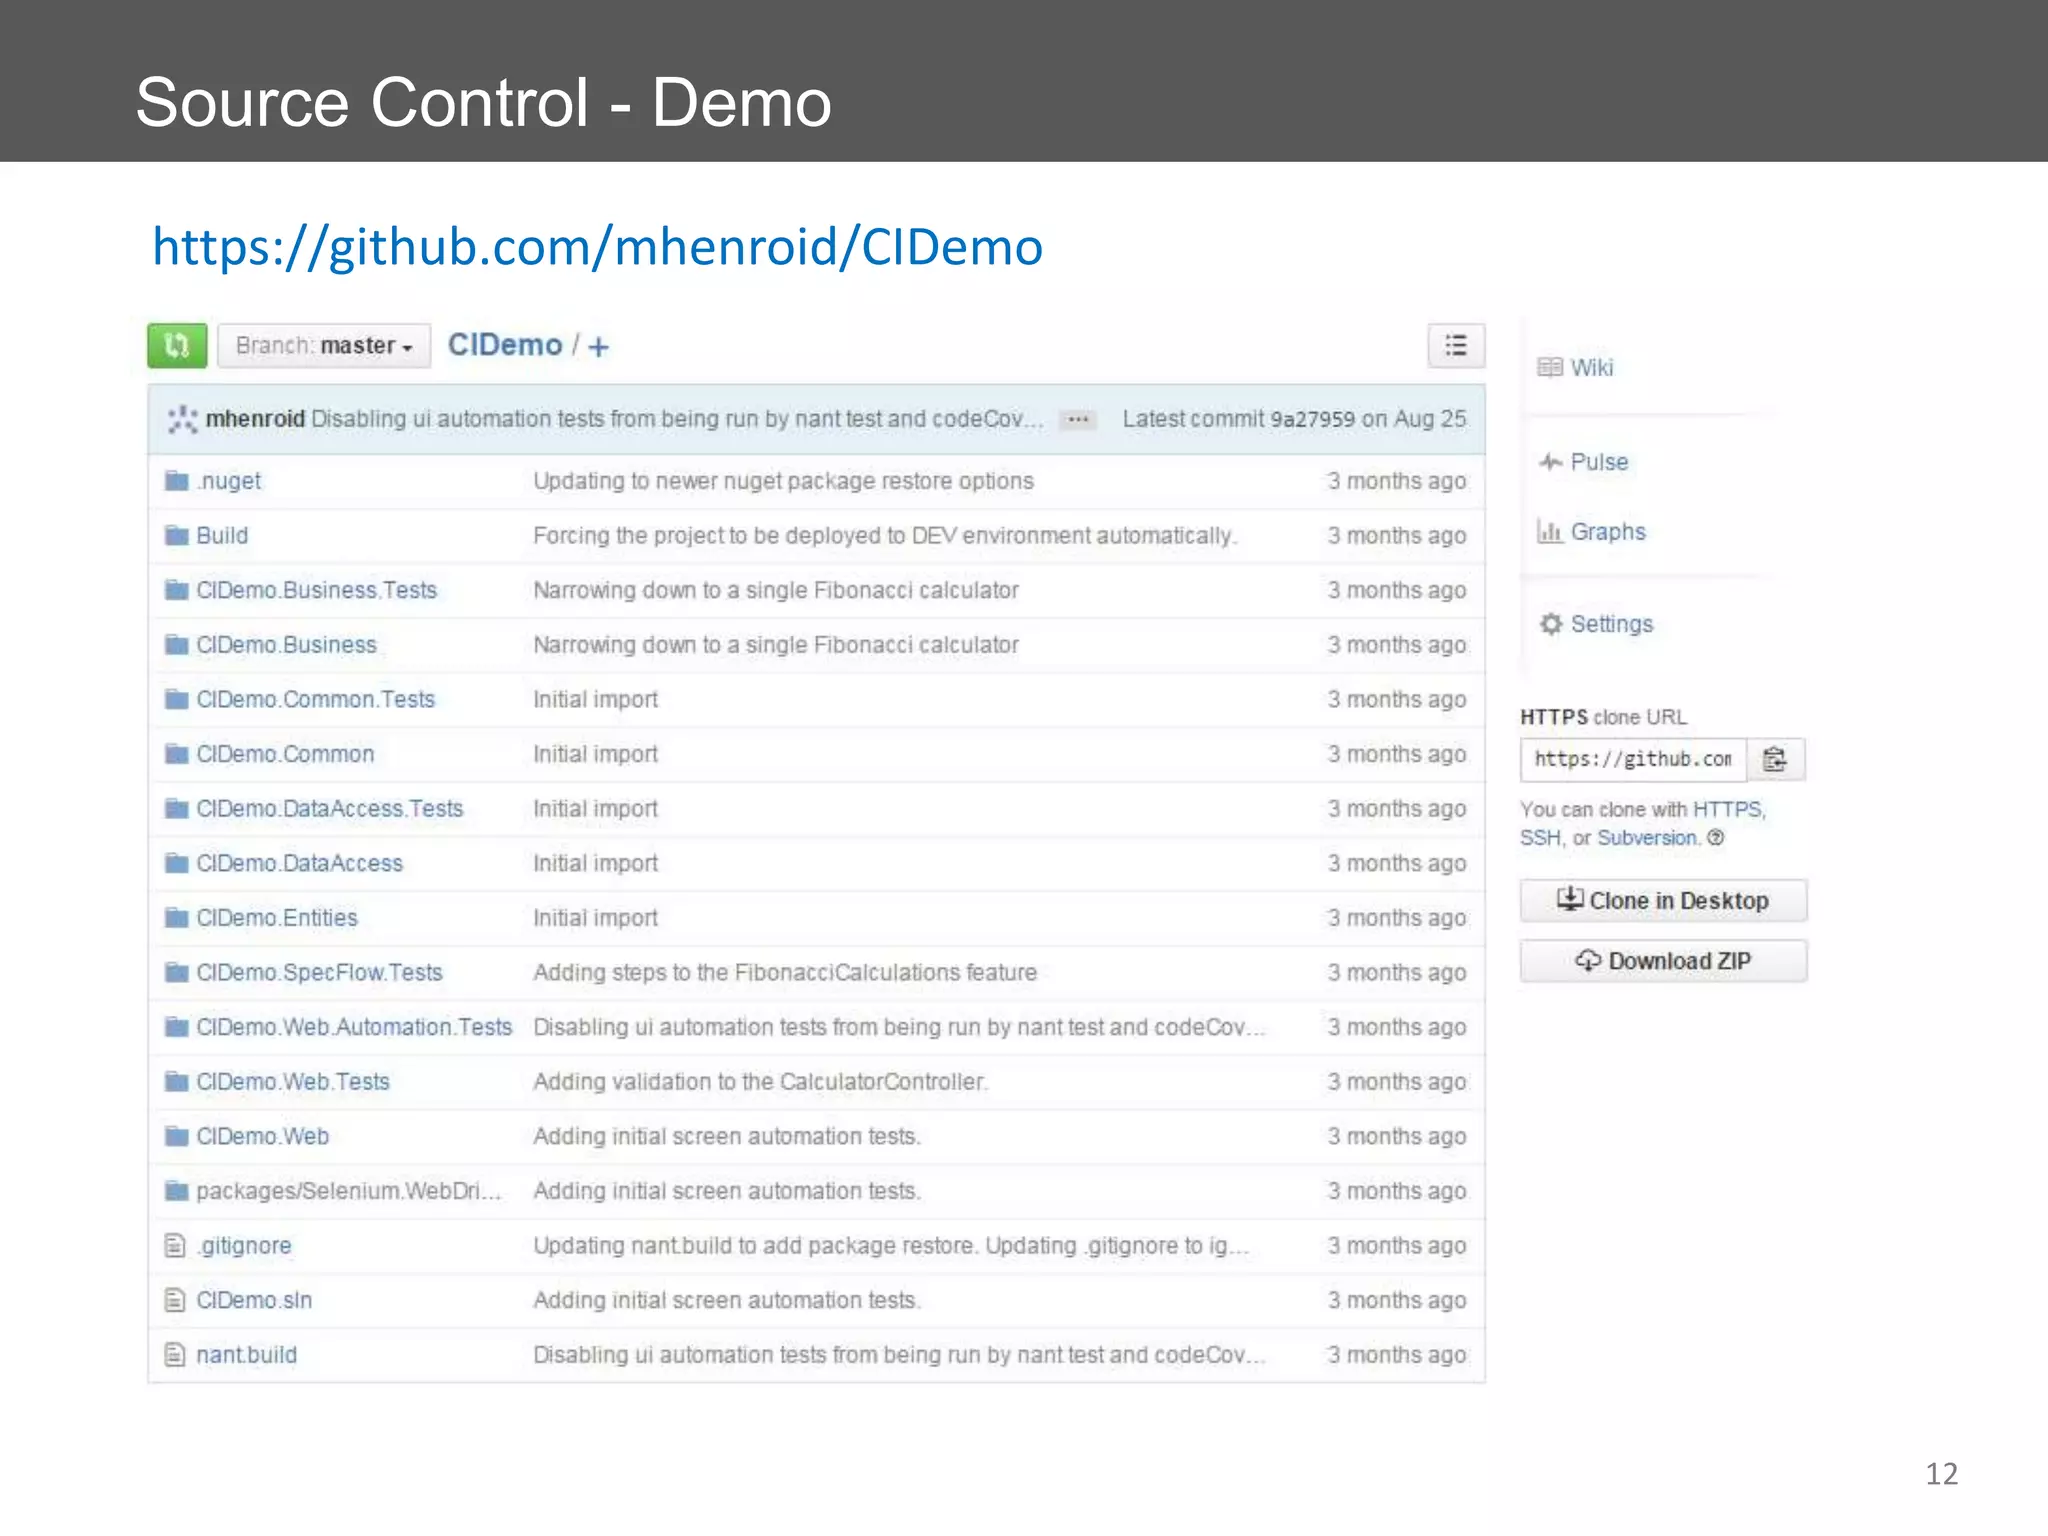Viewport: 2048px width, 1536px height.
Task: Click the green compare and review button
Action: coord(177,346)
